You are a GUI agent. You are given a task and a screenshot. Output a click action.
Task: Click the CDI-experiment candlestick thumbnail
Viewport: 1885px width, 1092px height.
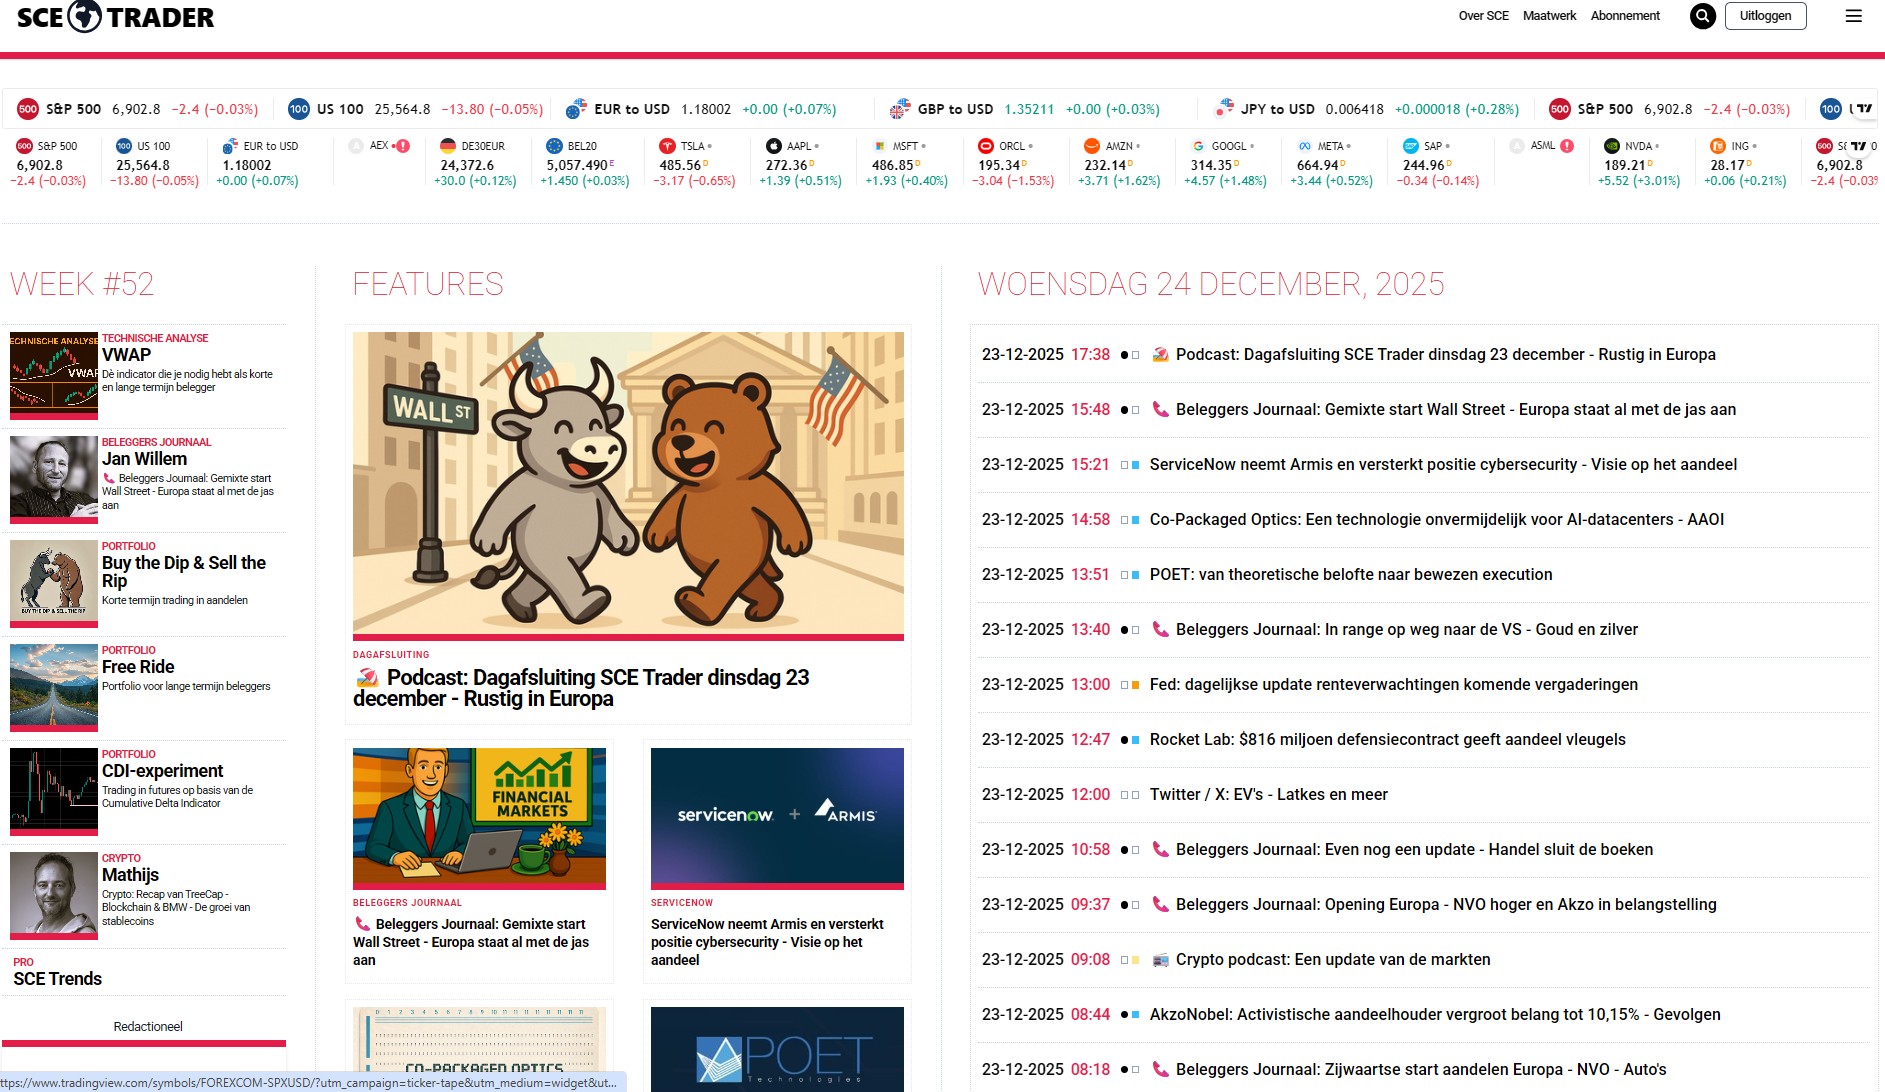[54, 790]
